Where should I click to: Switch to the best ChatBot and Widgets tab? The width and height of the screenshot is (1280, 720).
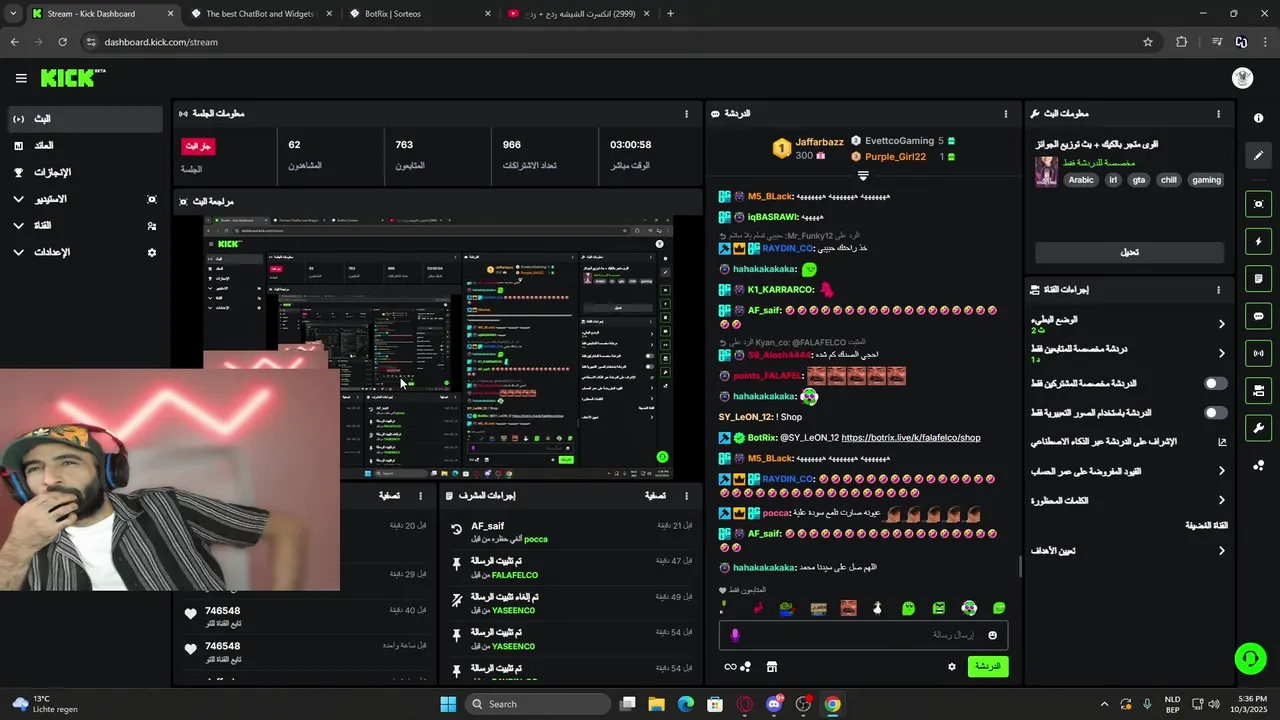click(260, 14)
